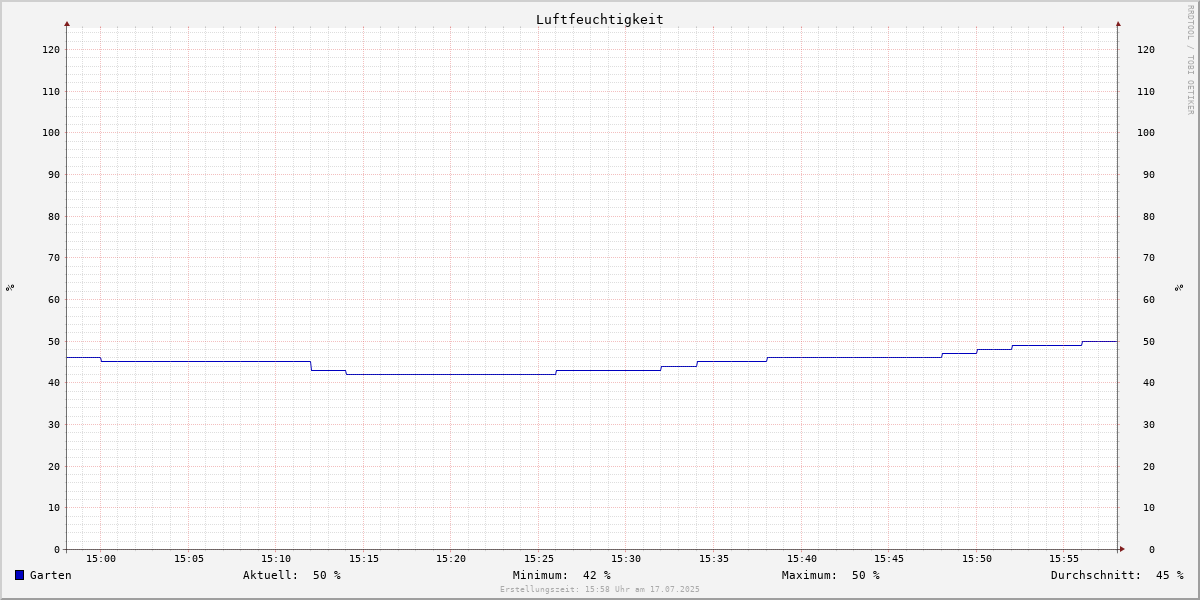The image size is (1200, 600).
Task: Click the 50 label on the left axis
Action: pos(54,341)
